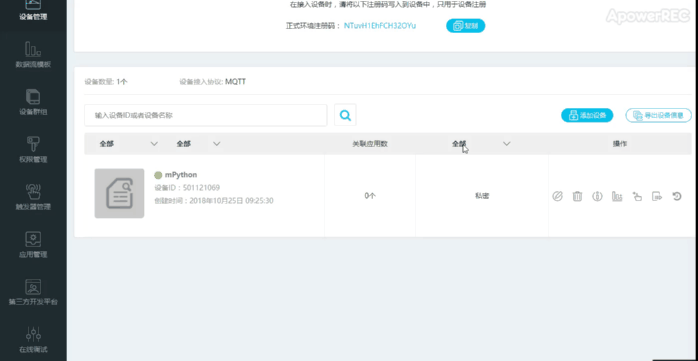Click the mPython export arrow icon

(x=657, y=196)
